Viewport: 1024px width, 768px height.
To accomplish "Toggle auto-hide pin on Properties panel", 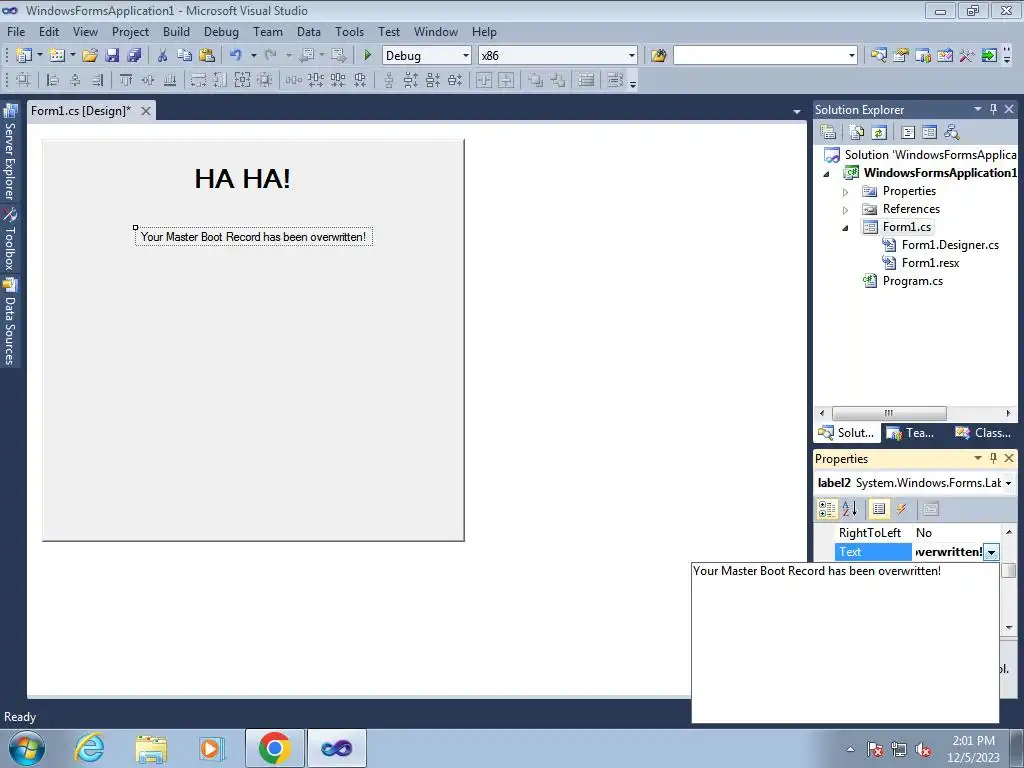I will pyautogui.click(x=993, y=458).
